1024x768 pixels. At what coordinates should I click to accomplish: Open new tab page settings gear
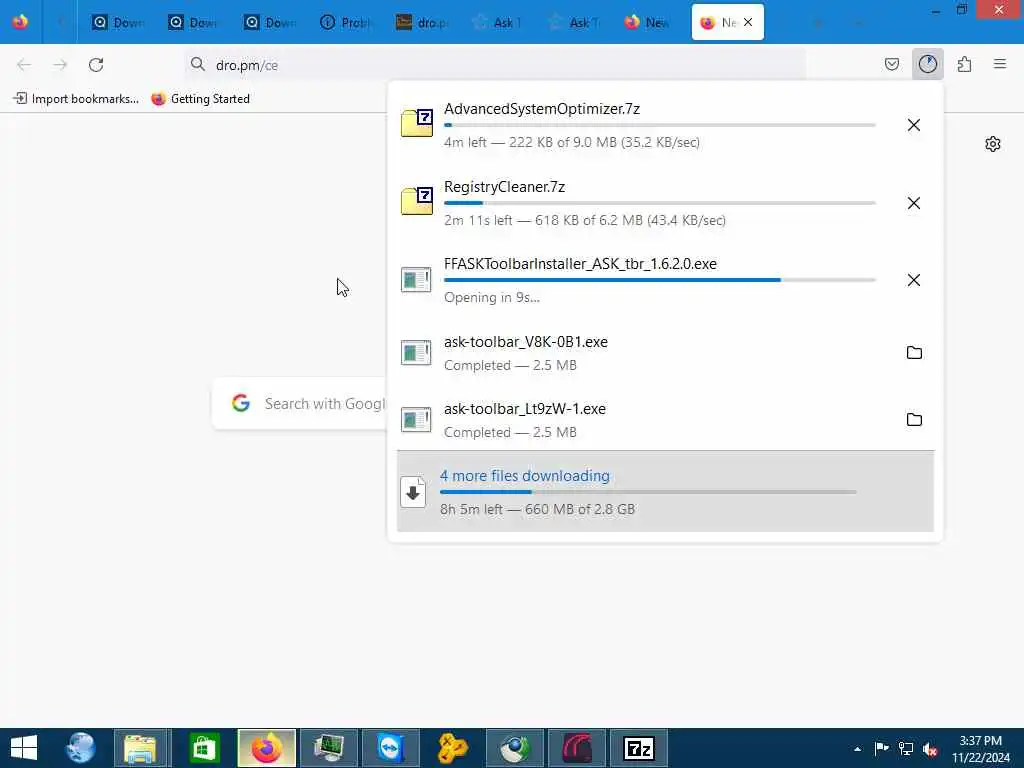(x=993, y=144)
